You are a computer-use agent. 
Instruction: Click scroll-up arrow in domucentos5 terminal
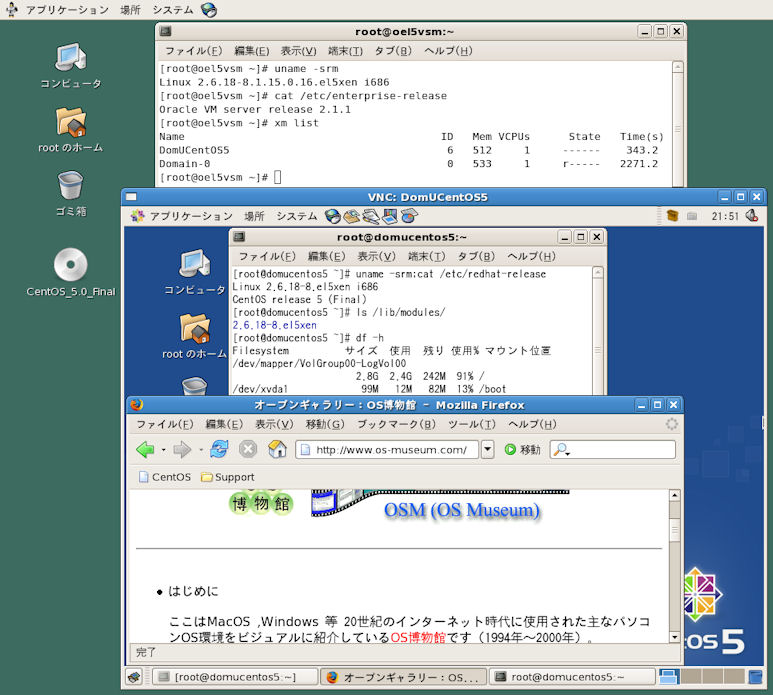coord(597,272)
